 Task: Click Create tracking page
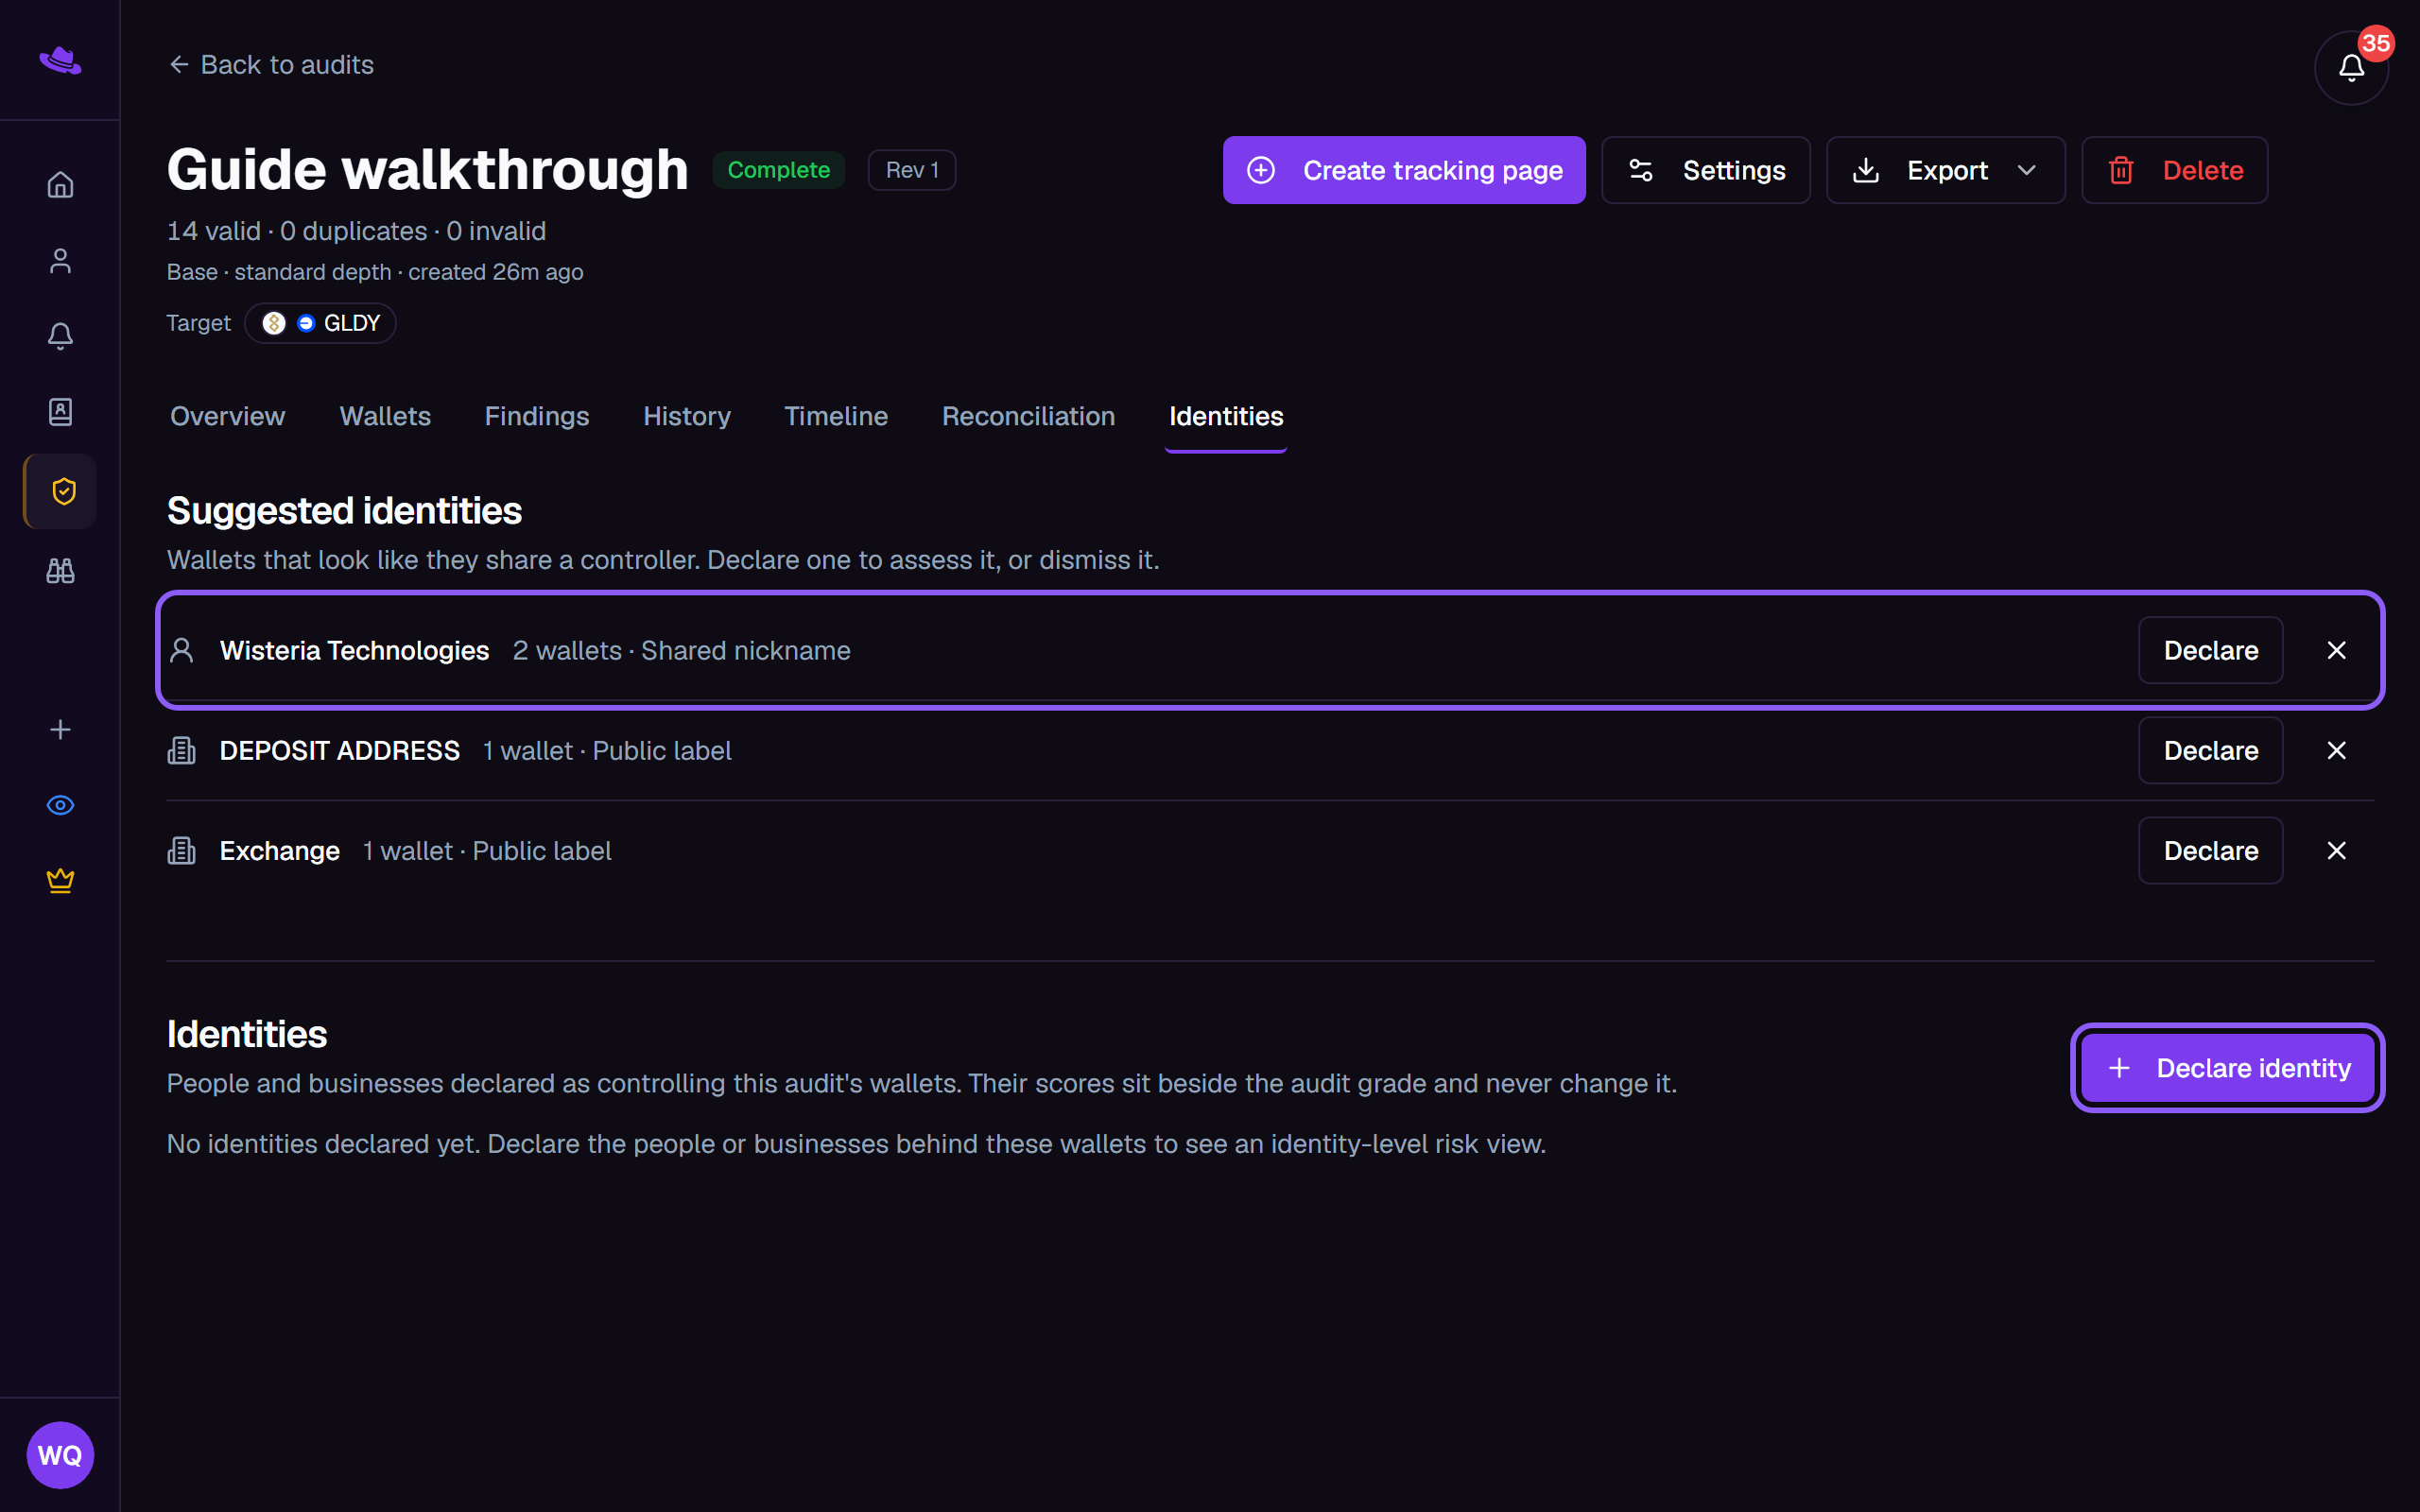pyautogui.click(x=1404, y=170)
